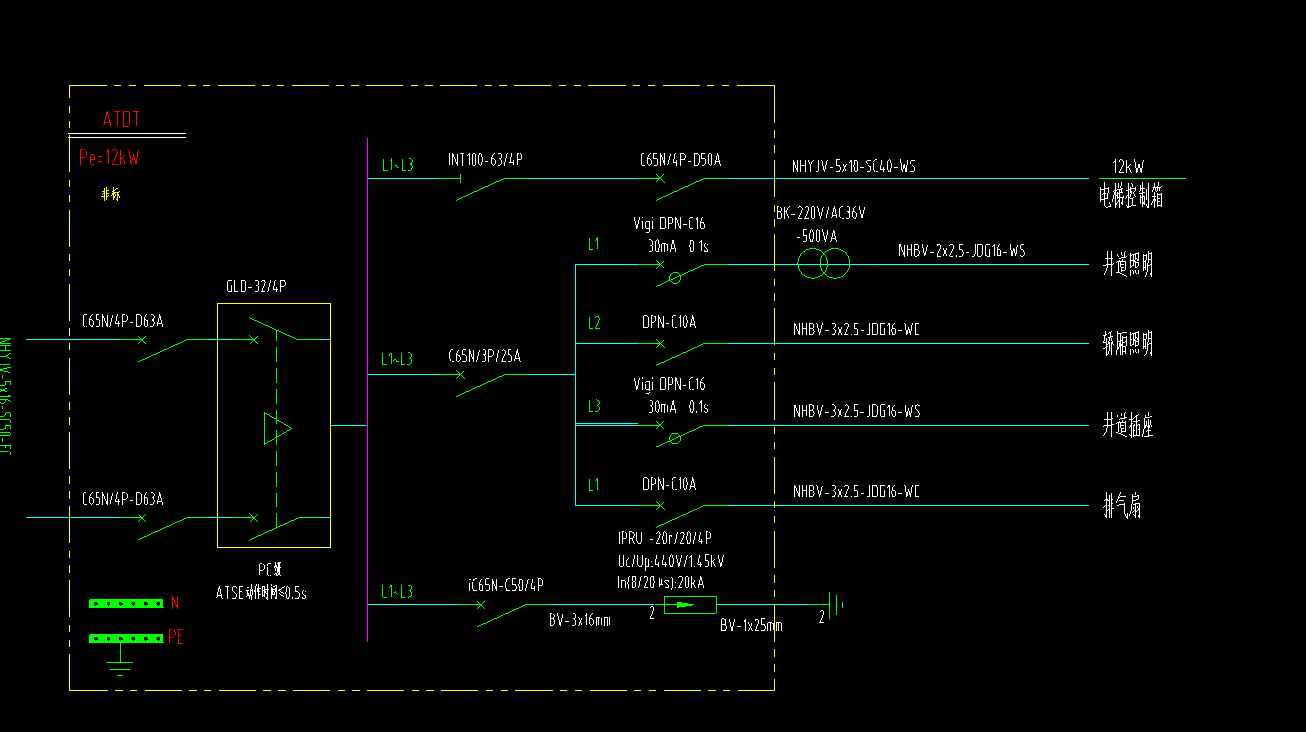Screen dimensions: 1306x732
Task: Select the BK-220V/AC36V transformer label
Action: pyautogui.click(x=820, y=214)
